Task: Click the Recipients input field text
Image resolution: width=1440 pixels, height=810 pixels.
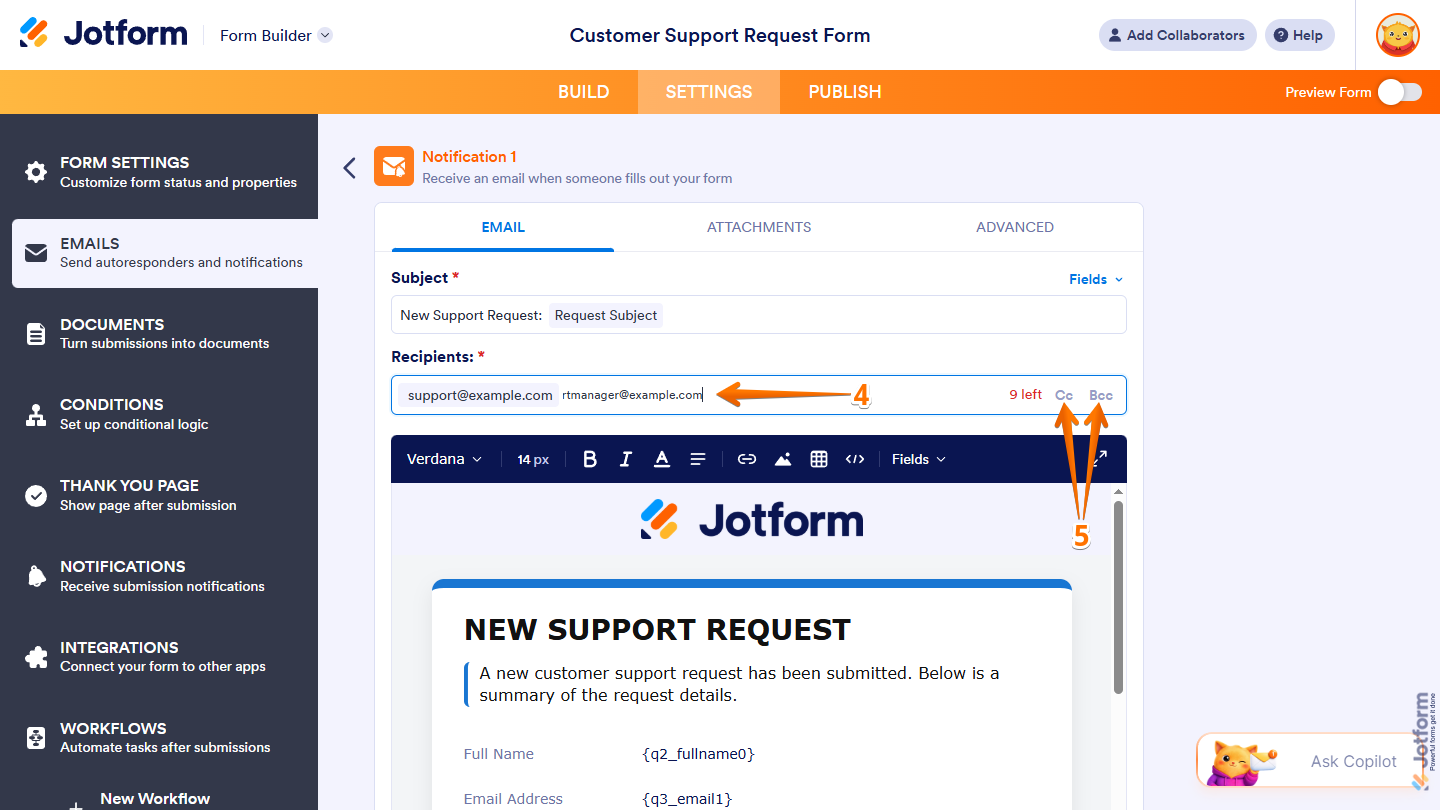Action: tap(632, 395)
